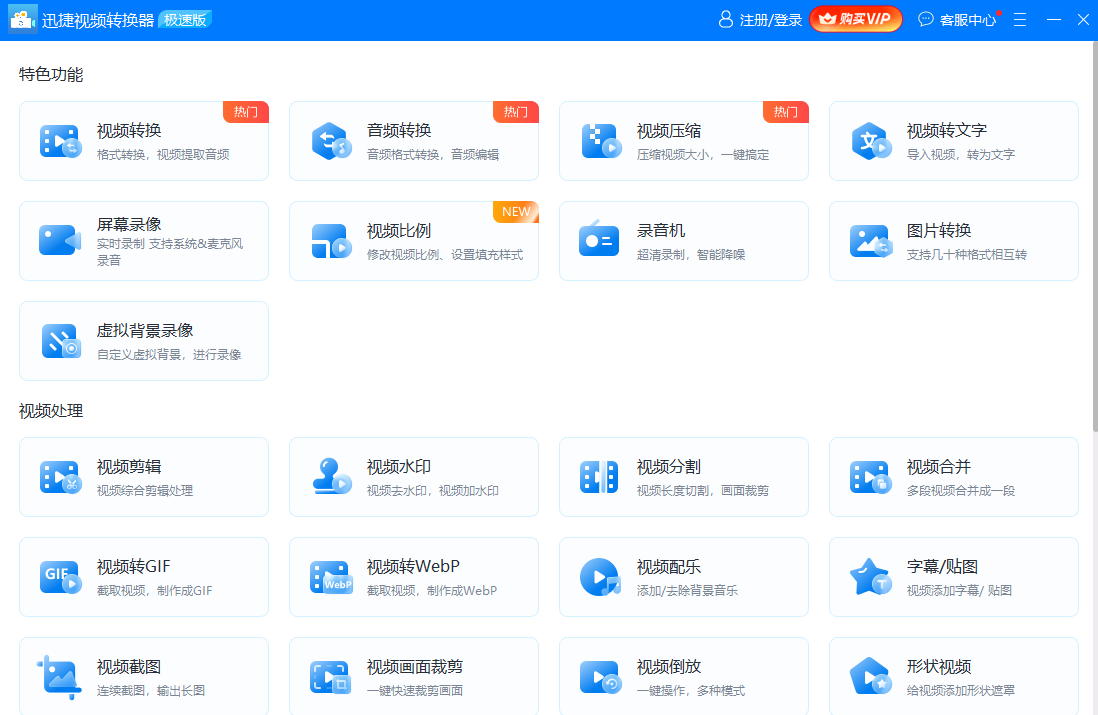The image size is (1098, 715).
Task: Open the hamburger menu in the title bar
Action: 1019,19
